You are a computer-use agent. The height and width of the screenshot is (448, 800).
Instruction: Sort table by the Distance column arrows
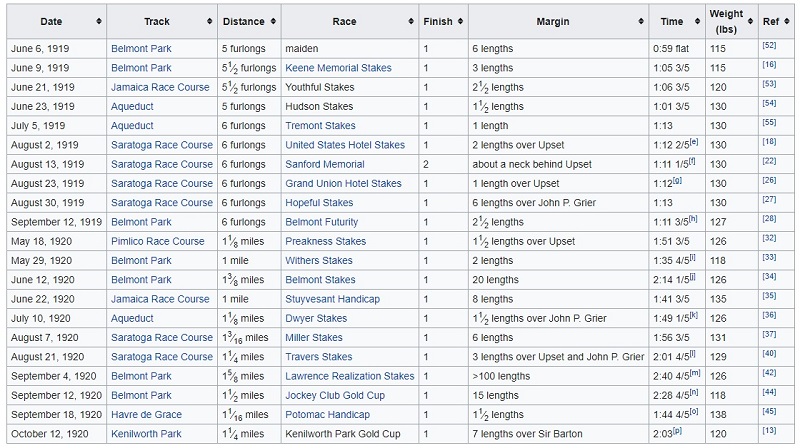273,21
